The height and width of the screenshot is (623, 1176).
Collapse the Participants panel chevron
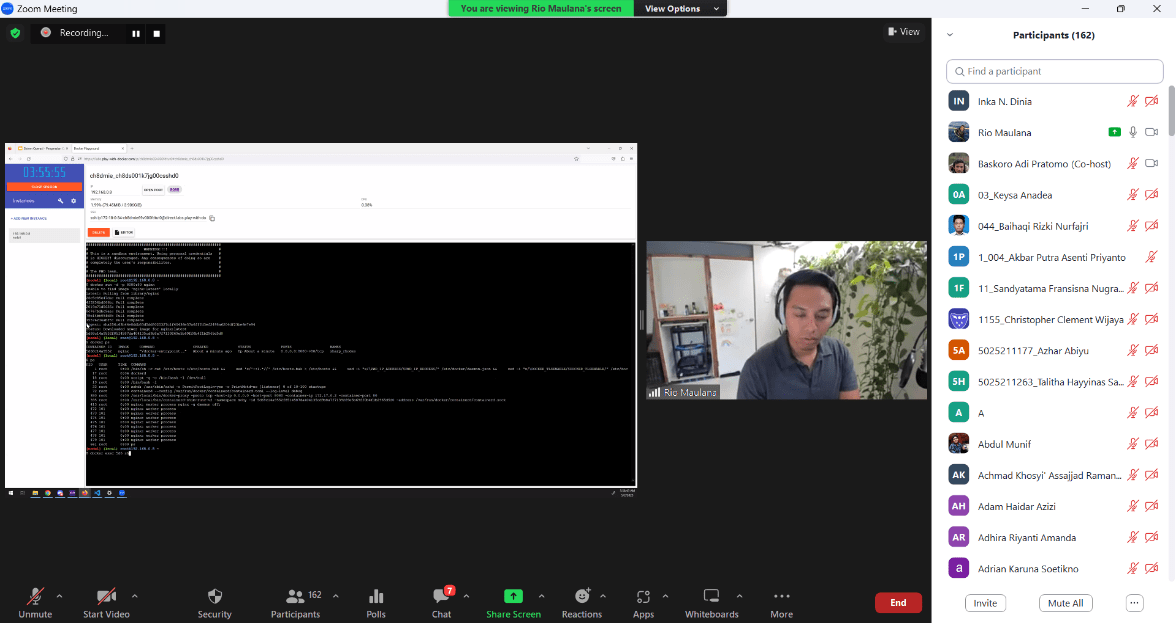click(950, 35)
